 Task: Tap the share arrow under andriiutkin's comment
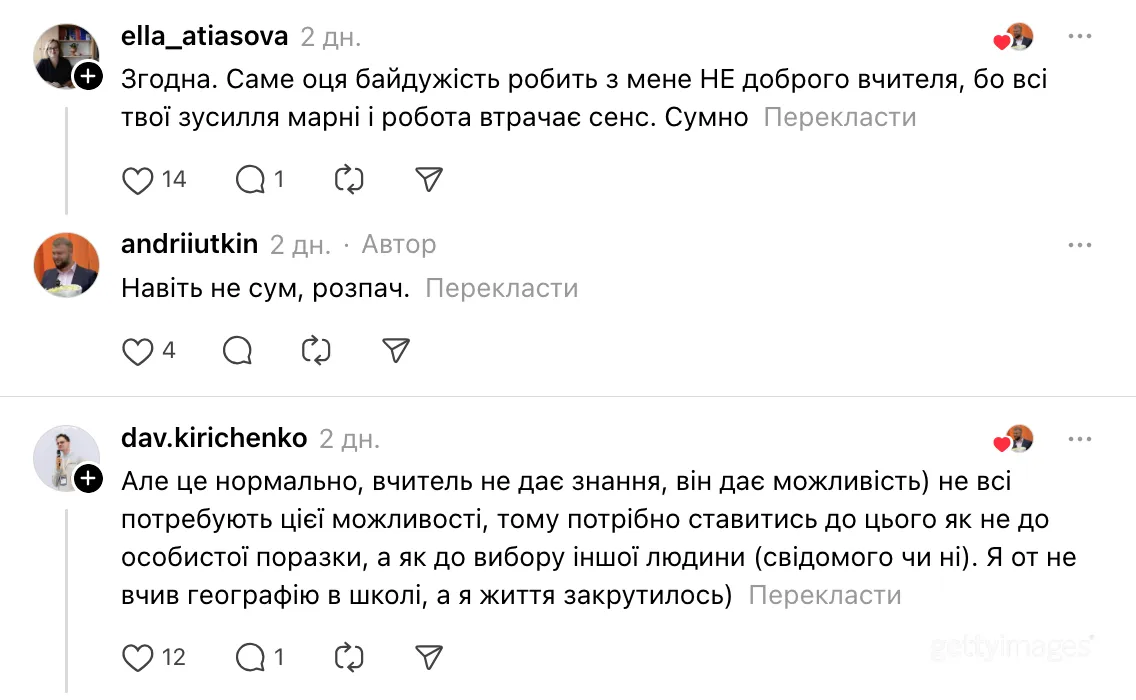(397, 351)
